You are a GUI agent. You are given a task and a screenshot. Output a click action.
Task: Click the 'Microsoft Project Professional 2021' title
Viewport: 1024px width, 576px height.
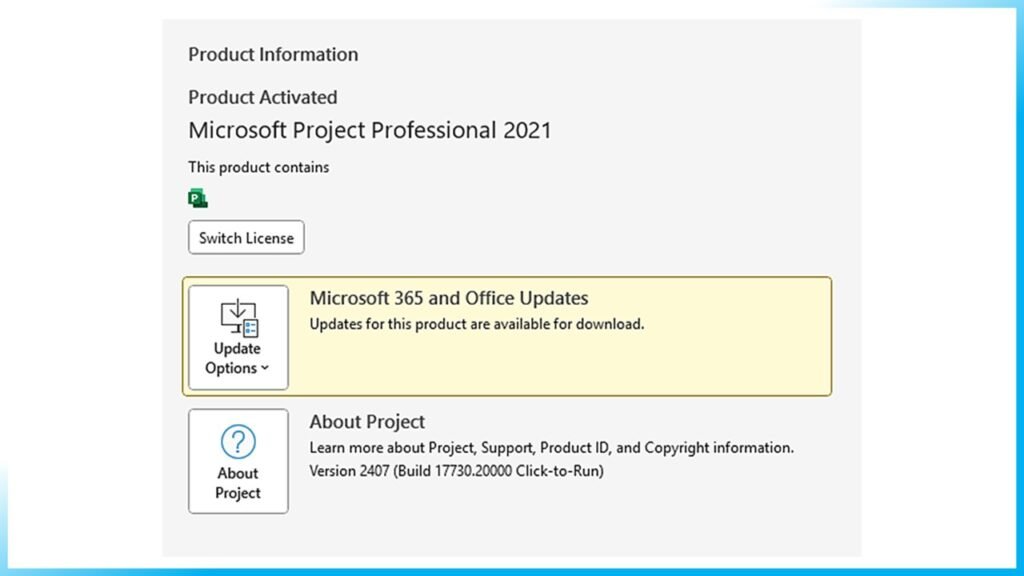(x=370, y=130)
